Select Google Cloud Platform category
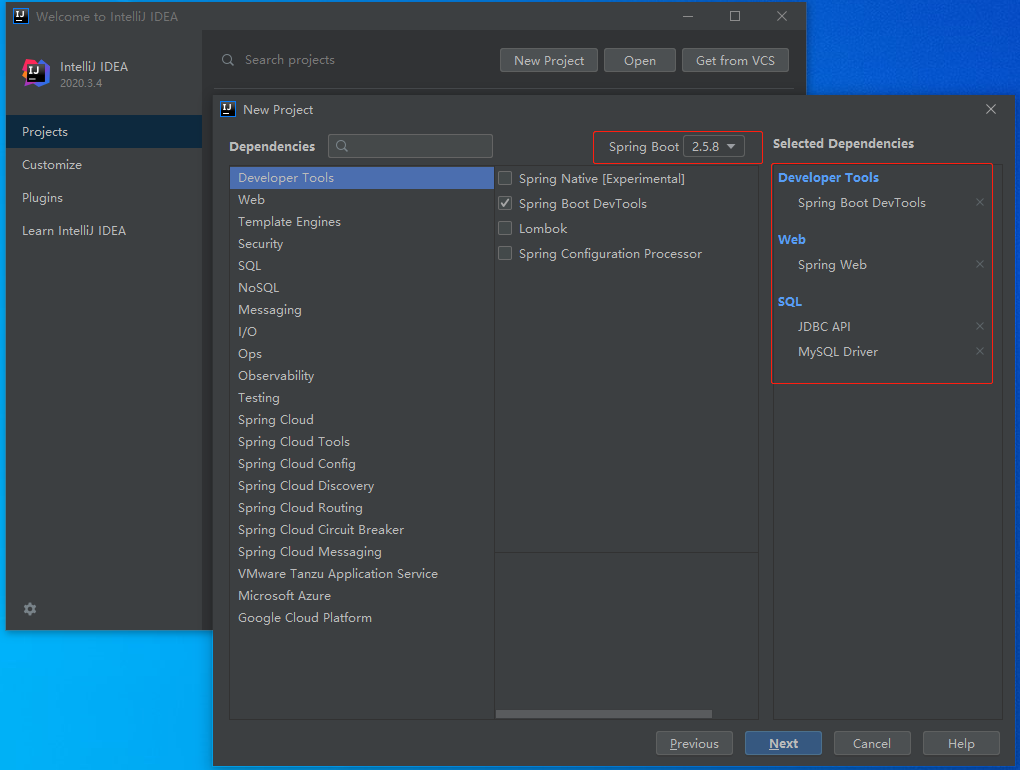The height and width of the screenshot is (770, 1020). (x=362, y=618)
